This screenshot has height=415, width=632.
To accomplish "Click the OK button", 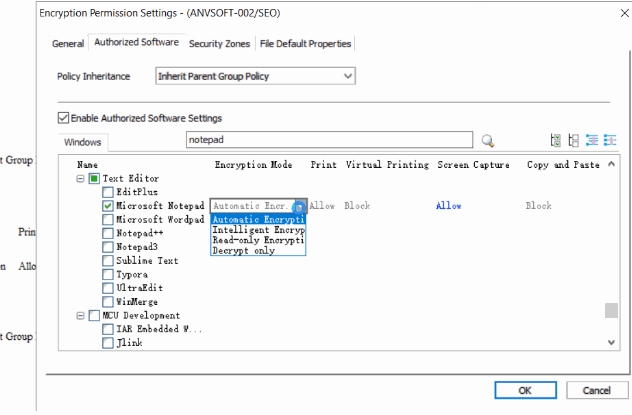I will coord(525,390).
